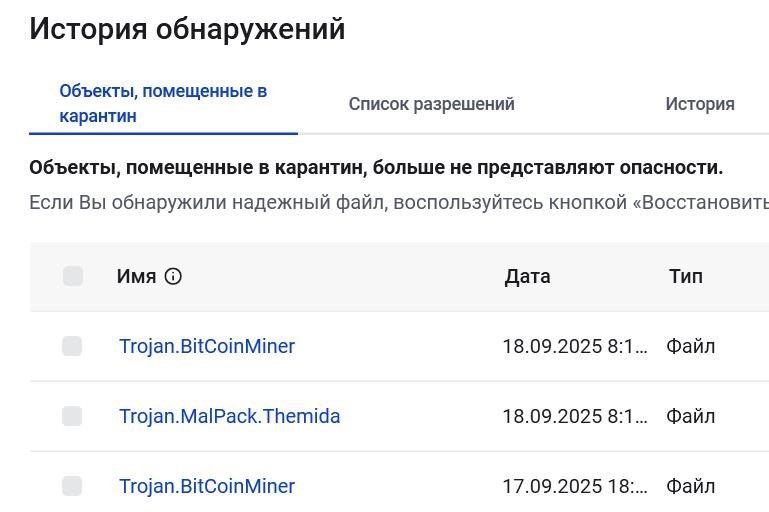Click Файл type in the 17.09.2025 row
Image resolution: width=769 pixels, height=512 pixels.
[691, 487]
